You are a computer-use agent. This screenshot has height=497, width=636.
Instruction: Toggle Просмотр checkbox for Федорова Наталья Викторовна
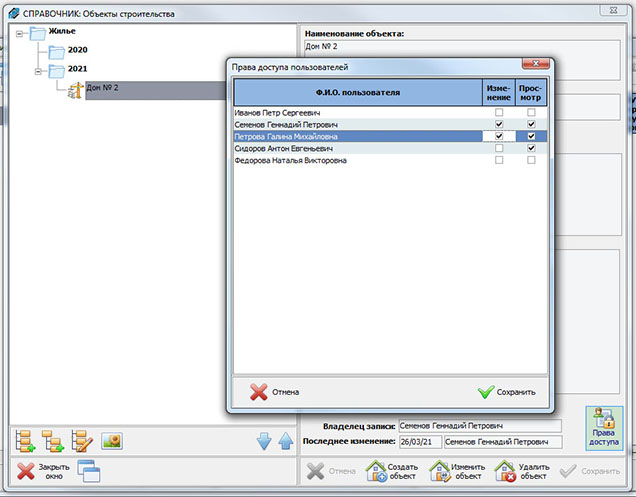click(x=531, y=160)
